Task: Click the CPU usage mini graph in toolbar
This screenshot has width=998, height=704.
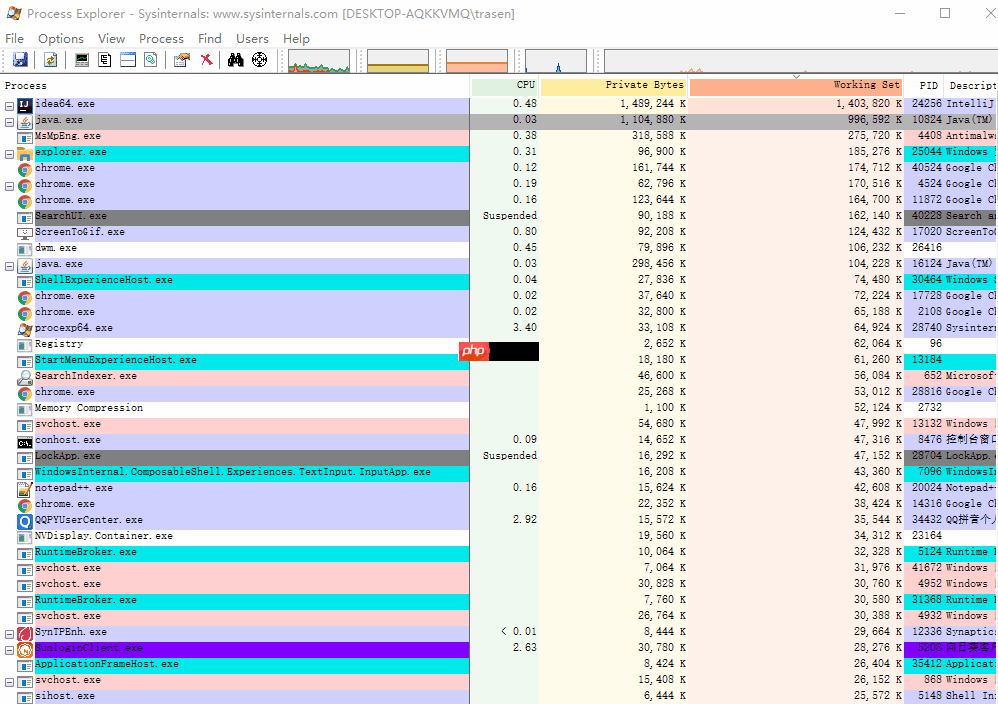Action: (x=319, y=62)
